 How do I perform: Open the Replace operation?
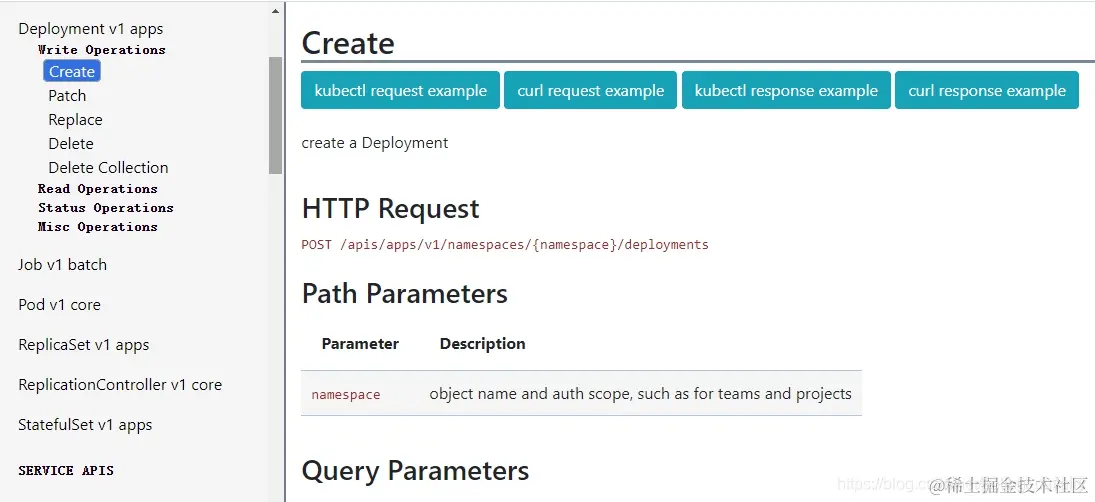[75, 119]
